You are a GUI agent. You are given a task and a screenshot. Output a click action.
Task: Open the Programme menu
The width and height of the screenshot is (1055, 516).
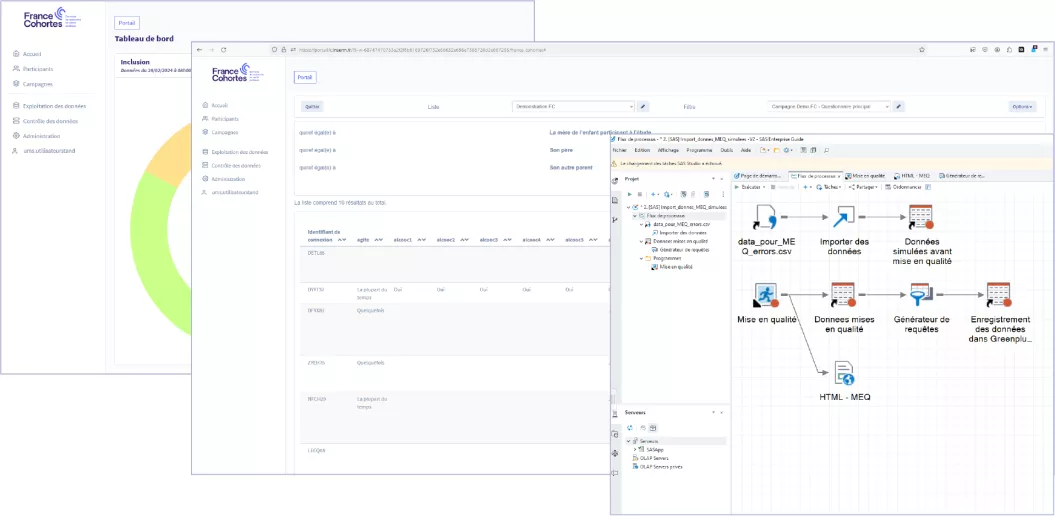(x=700, y=151)
